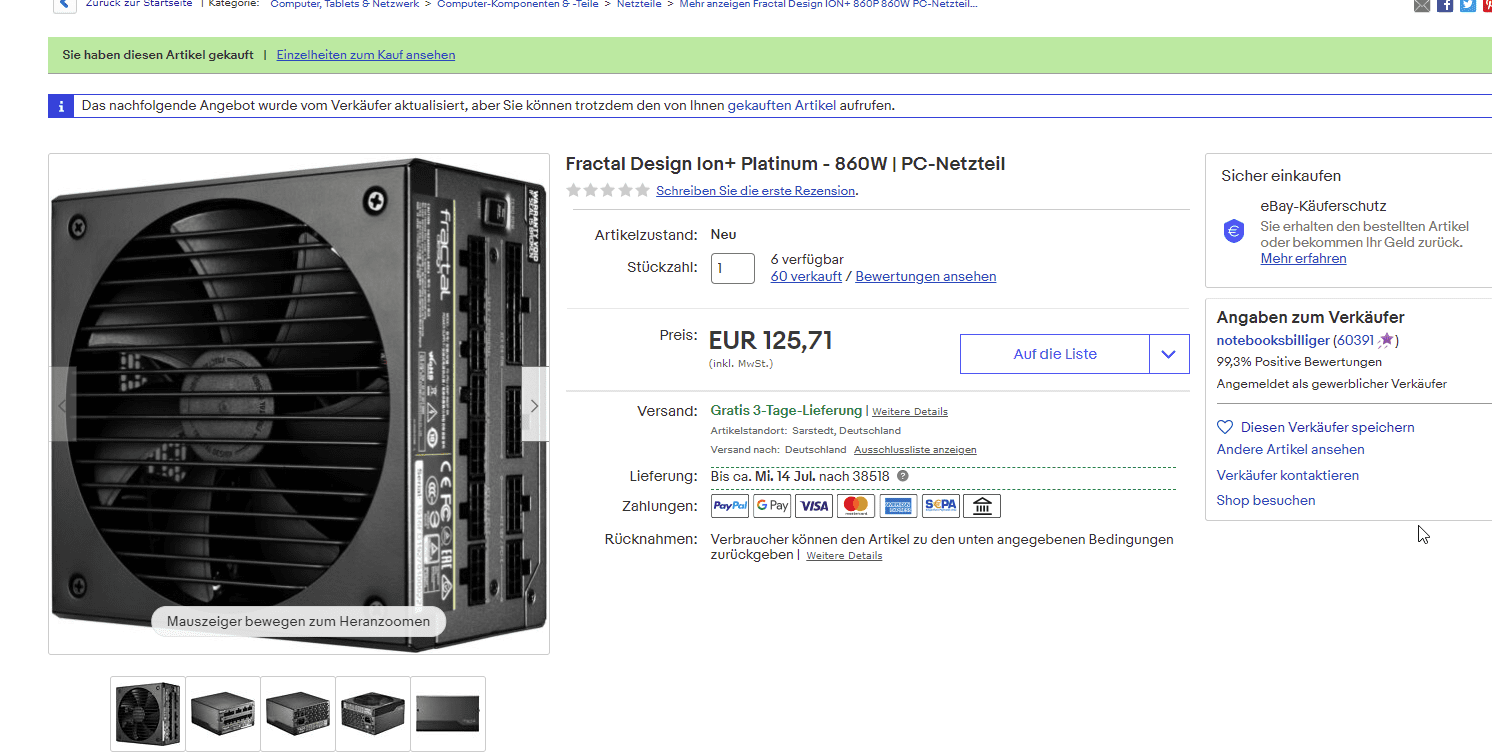
Task: Click the Angaben zum Verkäufer heading
Action: (x=1310, y=317)
